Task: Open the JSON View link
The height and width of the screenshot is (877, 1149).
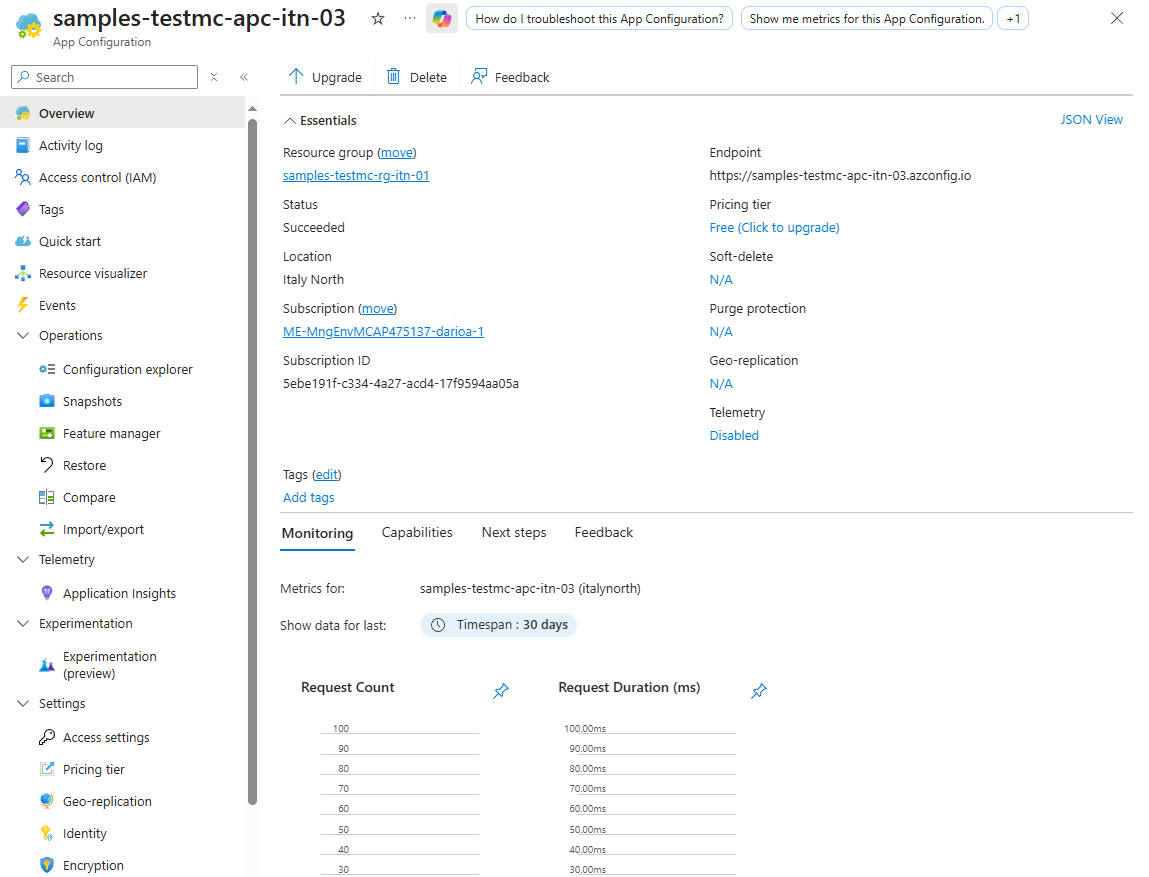Action: click(1091, 120)
